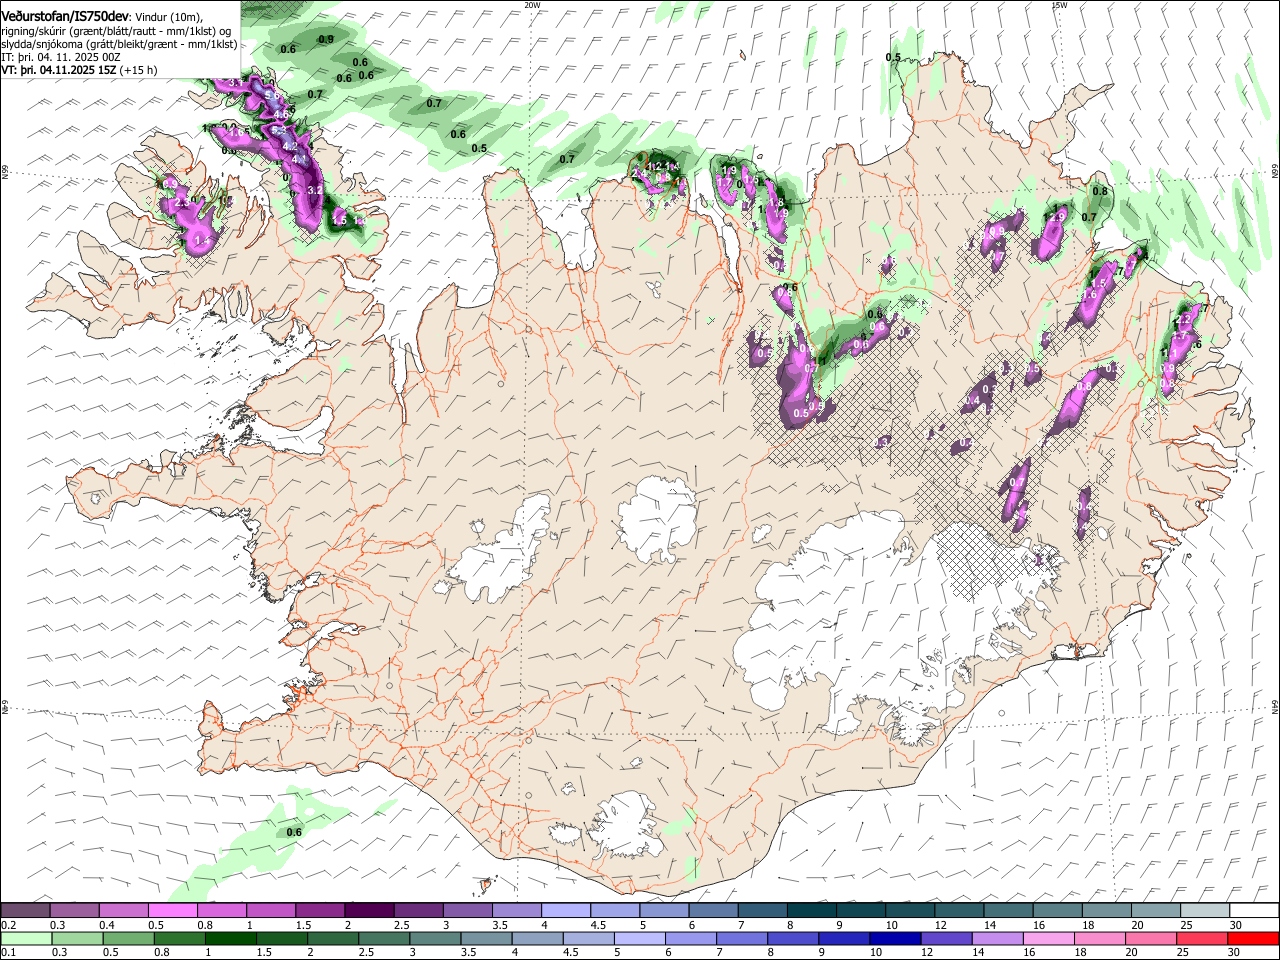Screen dimensions: 1280x960
Task: Click the 0.2–0.3 swatch in purple snow scale
Action: tap(25, 910)
